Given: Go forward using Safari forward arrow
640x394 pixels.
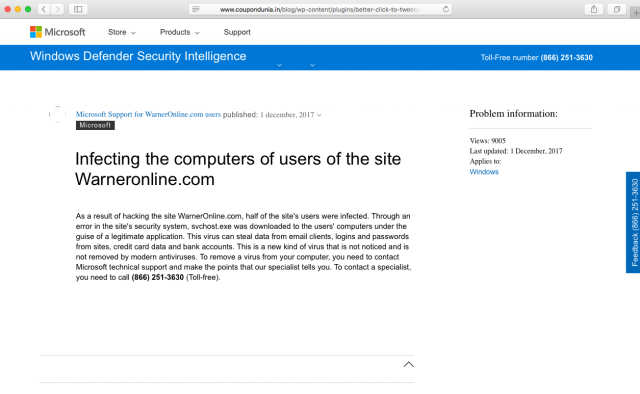Looking at the screenshot, I should 58,9.
